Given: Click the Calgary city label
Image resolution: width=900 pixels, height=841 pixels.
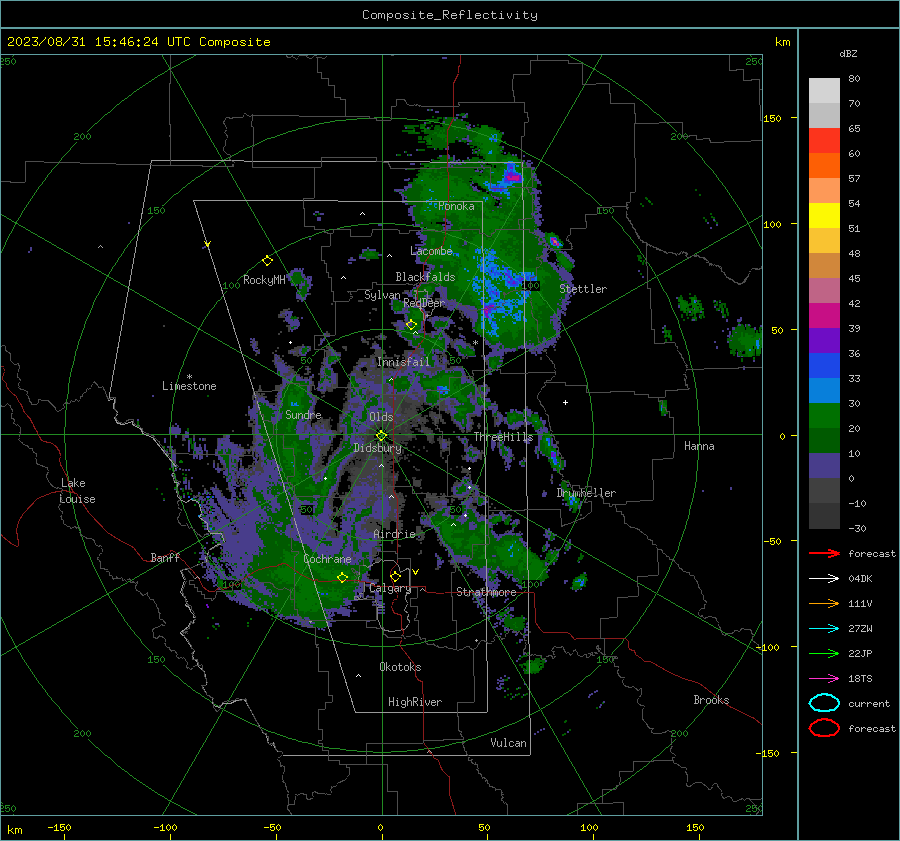Looking at the screenshot, I should pos(390,588).
